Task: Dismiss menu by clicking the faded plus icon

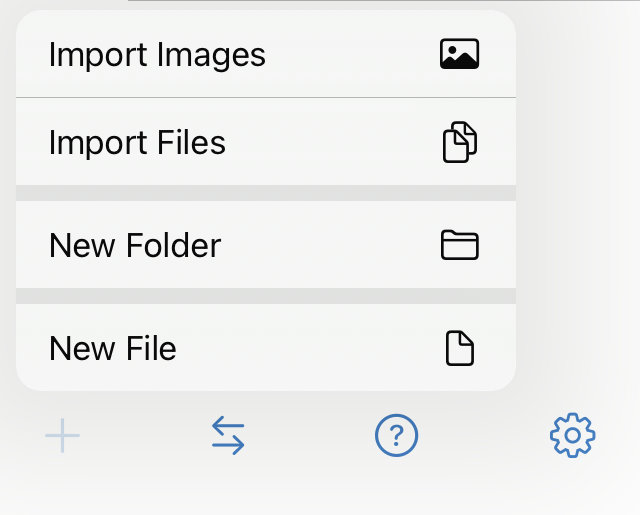Action: [x=62, y=435]
